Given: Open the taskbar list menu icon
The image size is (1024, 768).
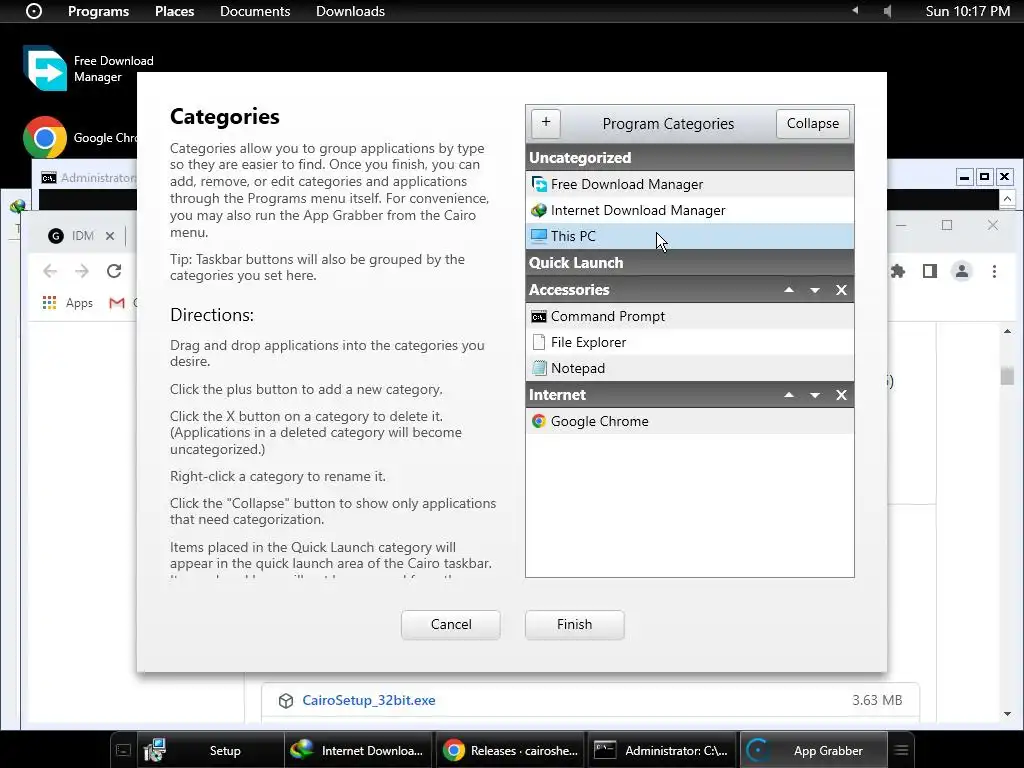Looking at the screenshot, I should [901, 750].
